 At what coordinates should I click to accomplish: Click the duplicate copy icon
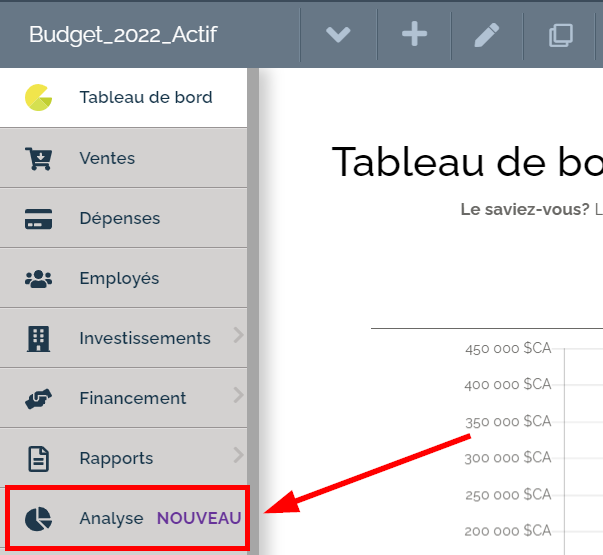coord(560,35)
